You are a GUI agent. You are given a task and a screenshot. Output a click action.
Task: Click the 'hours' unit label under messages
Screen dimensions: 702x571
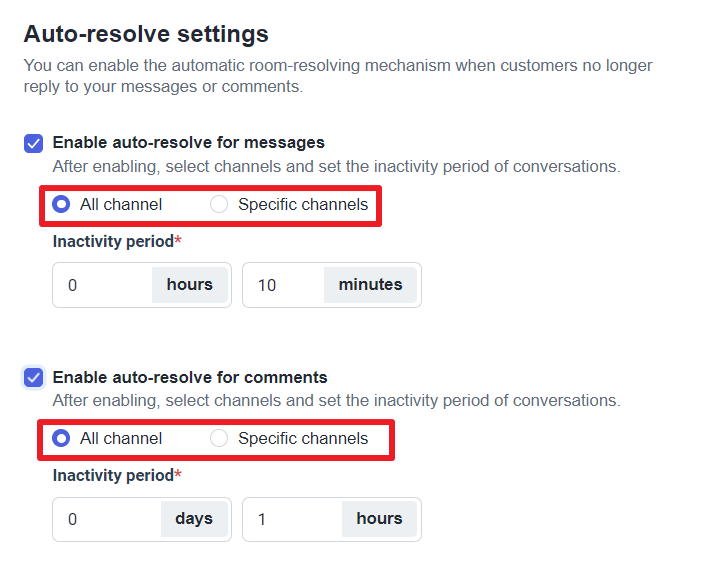(x=189, y=285)
